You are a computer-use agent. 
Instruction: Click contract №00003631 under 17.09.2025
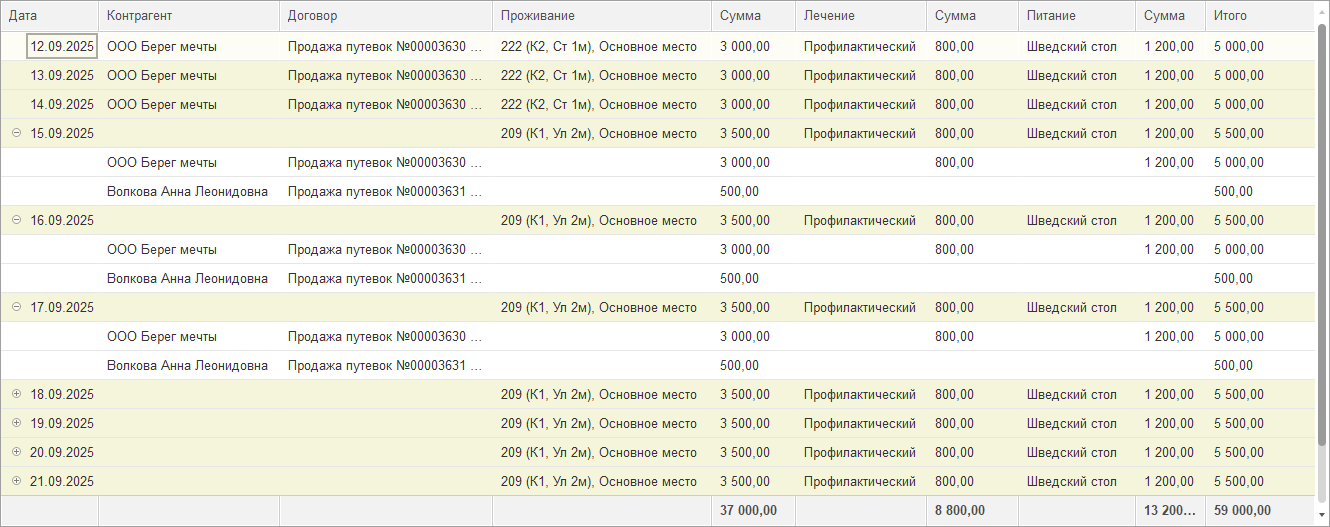384,365
